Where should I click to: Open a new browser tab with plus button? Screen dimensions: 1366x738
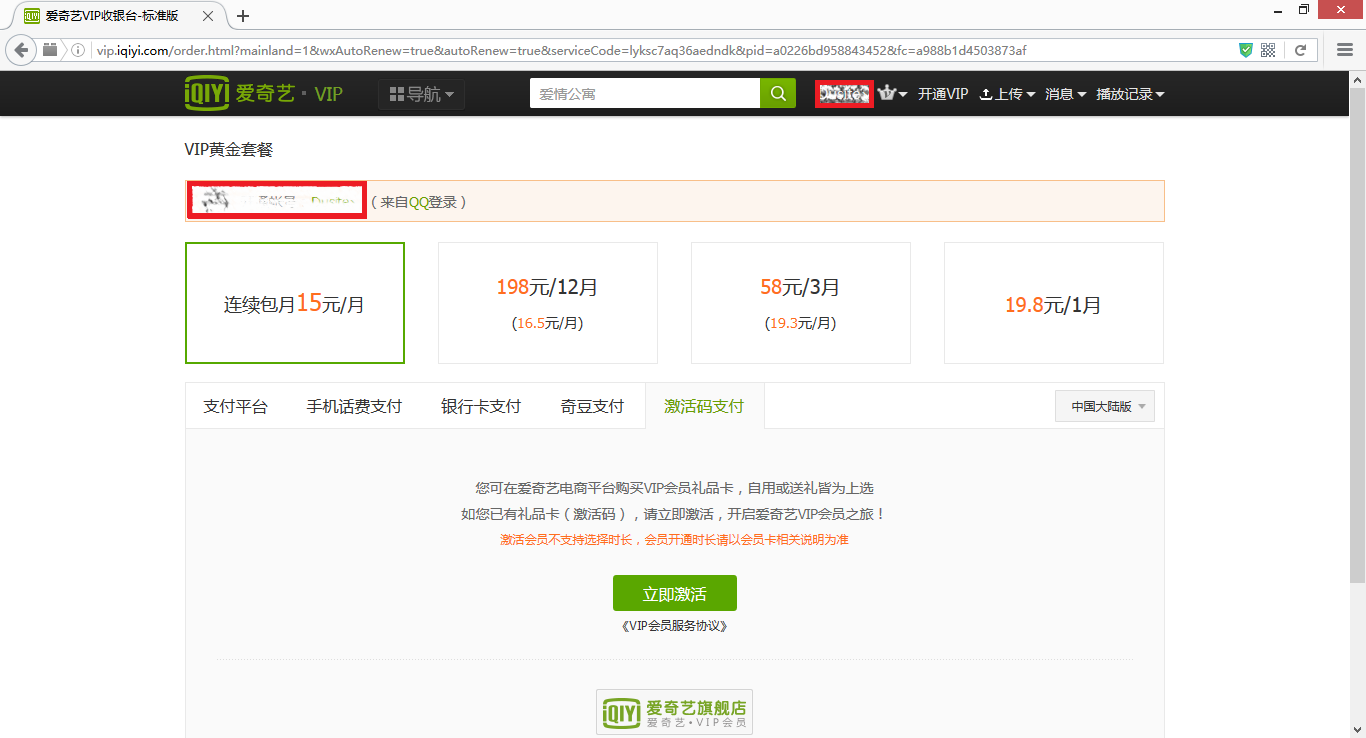(x=243, y=16)
